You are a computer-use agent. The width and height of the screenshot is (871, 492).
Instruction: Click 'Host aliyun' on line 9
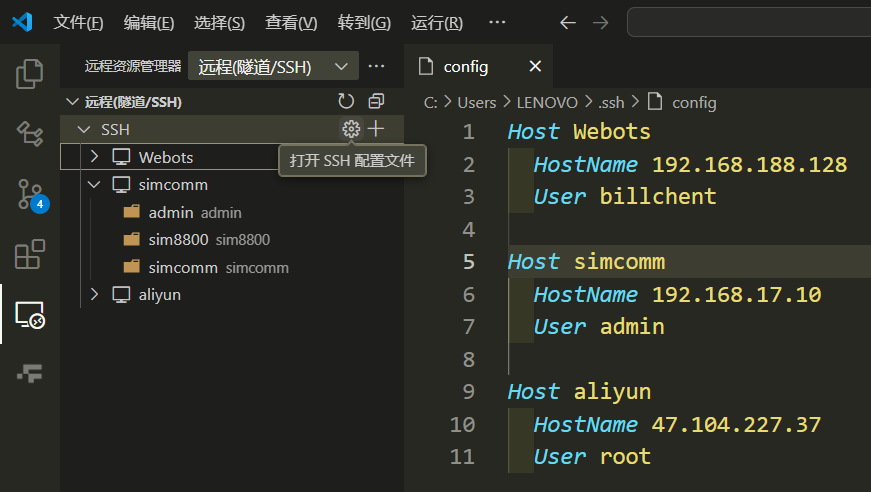[x=579, y=391]
